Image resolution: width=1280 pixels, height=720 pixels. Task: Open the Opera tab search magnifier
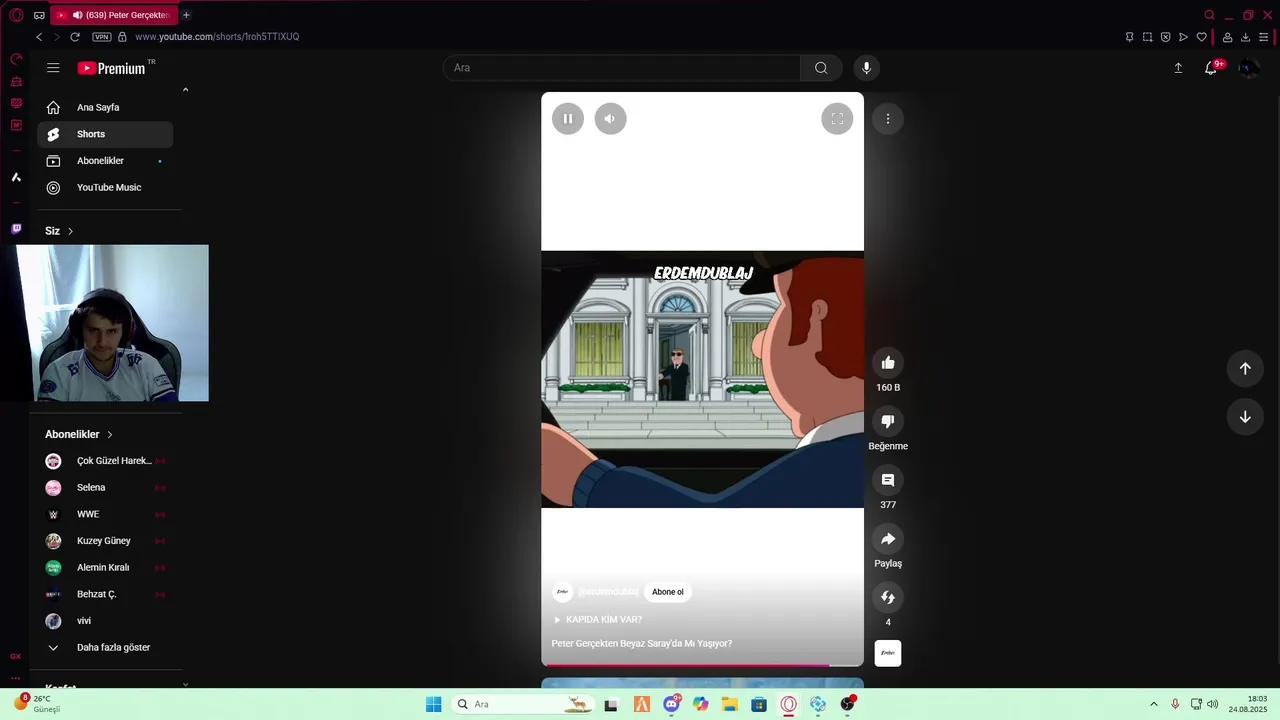click(1209, 15)
